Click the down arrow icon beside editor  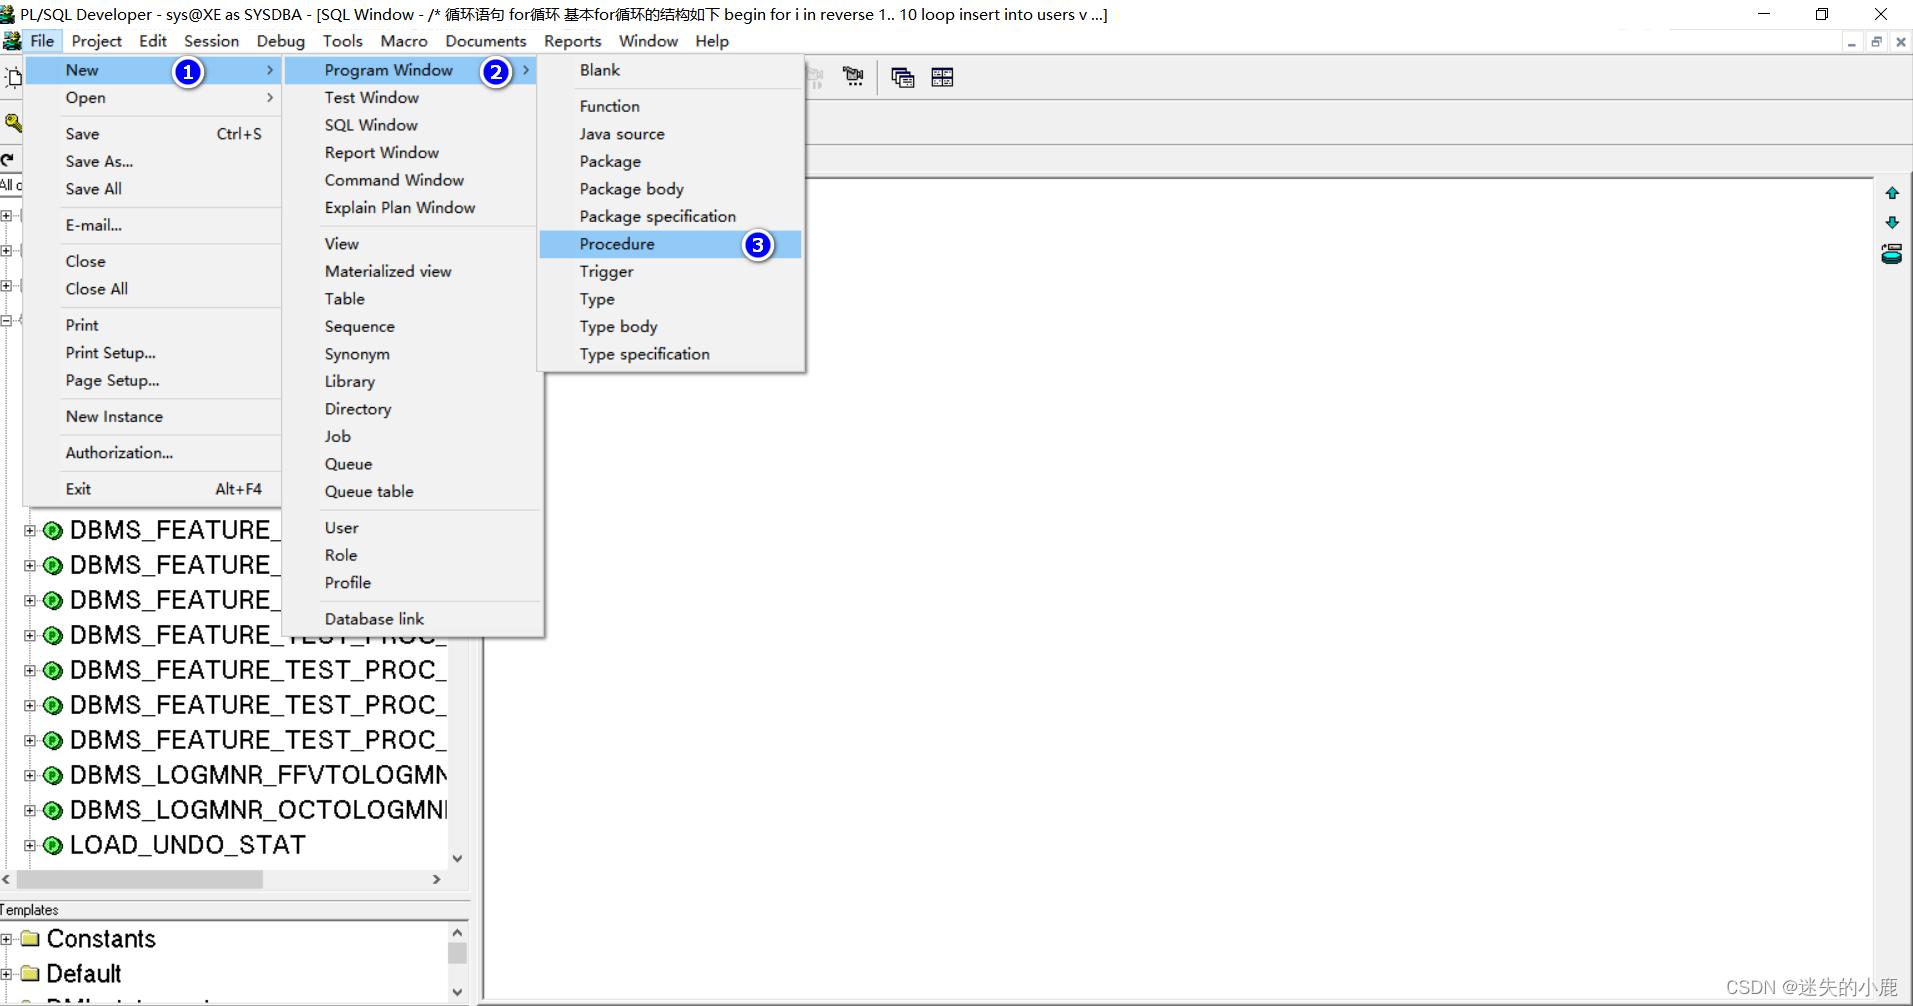point(1892,222)
